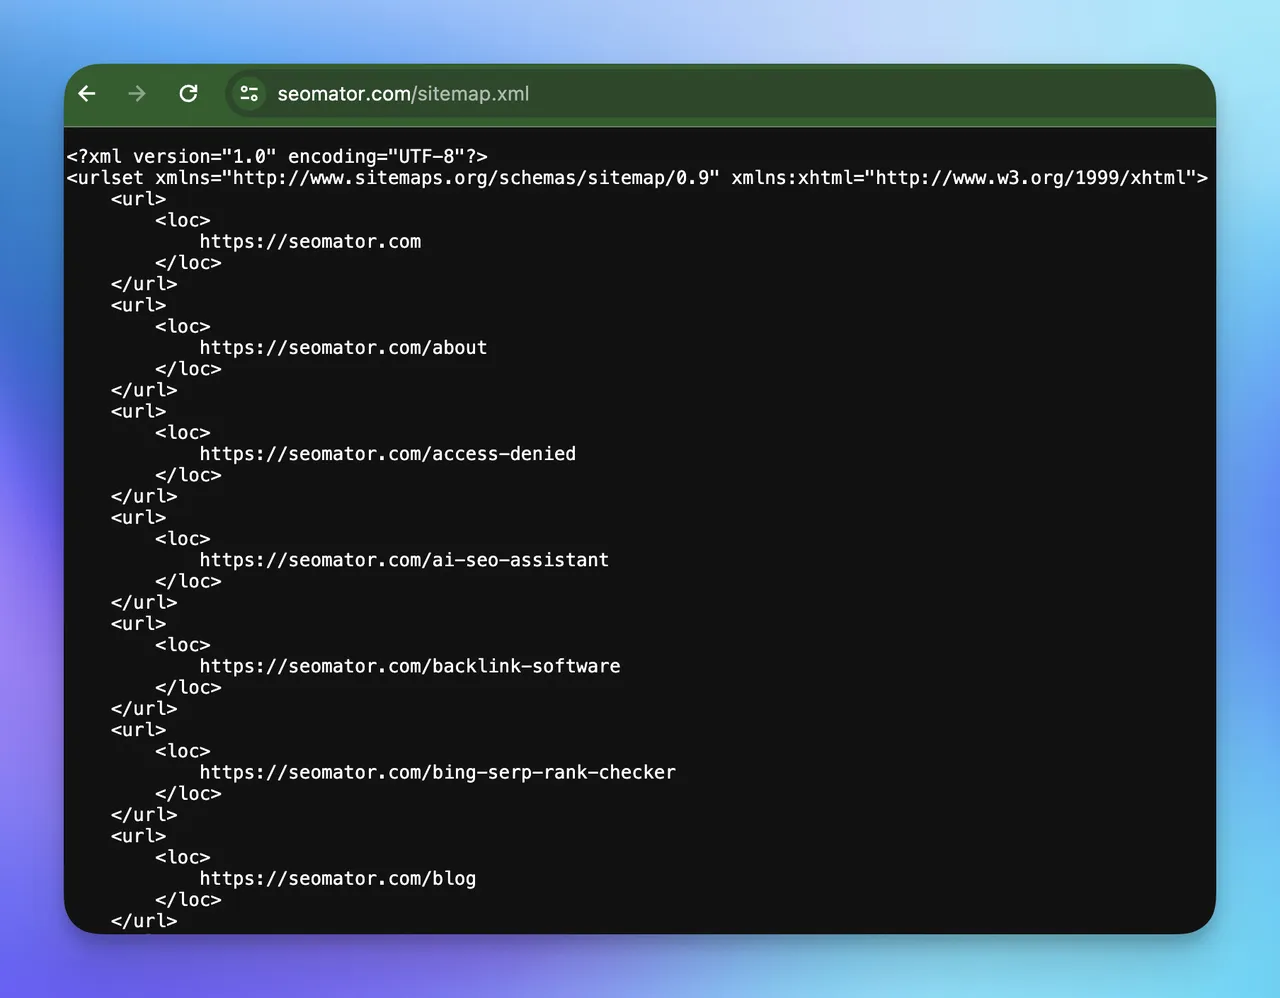Click the ai-seo-assistant URL entry
The height and width of the screenshot is (998, 1280).
pos(404,559)
